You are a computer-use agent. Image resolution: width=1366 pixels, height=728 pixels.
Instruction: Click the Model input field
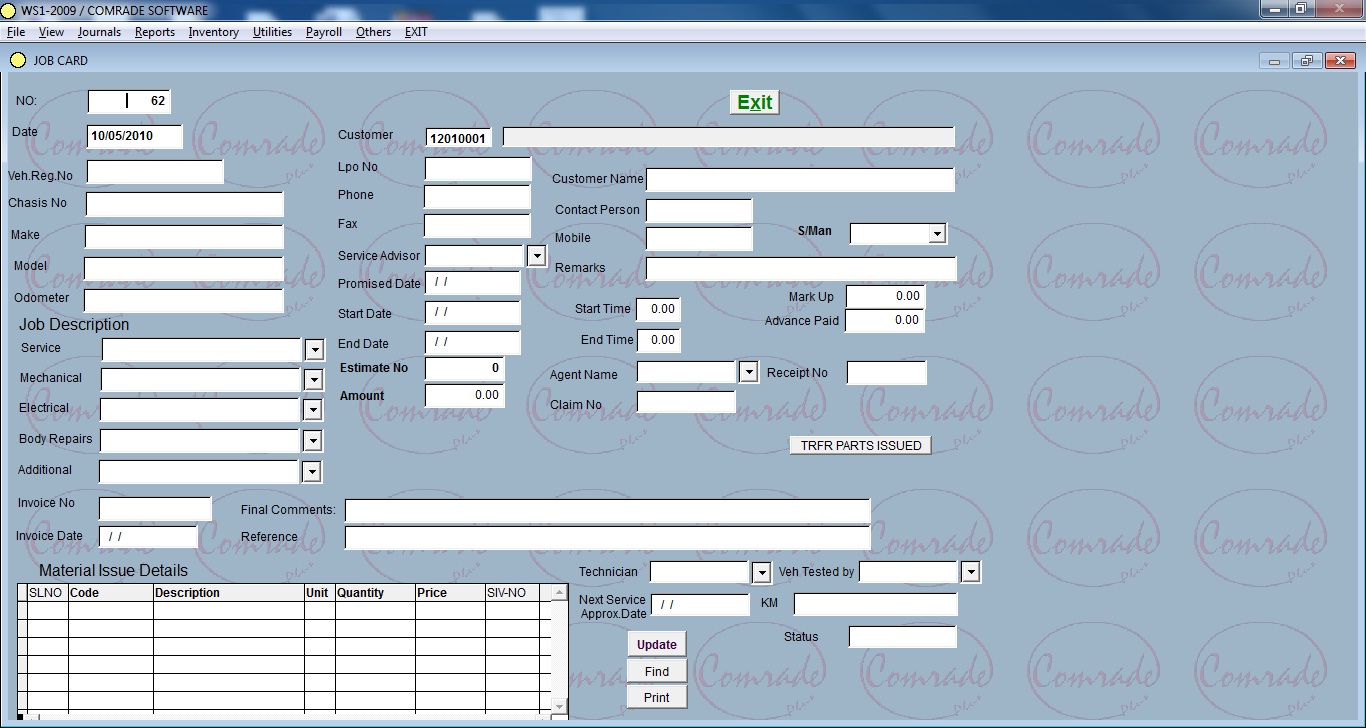click(x=184, y=268)
